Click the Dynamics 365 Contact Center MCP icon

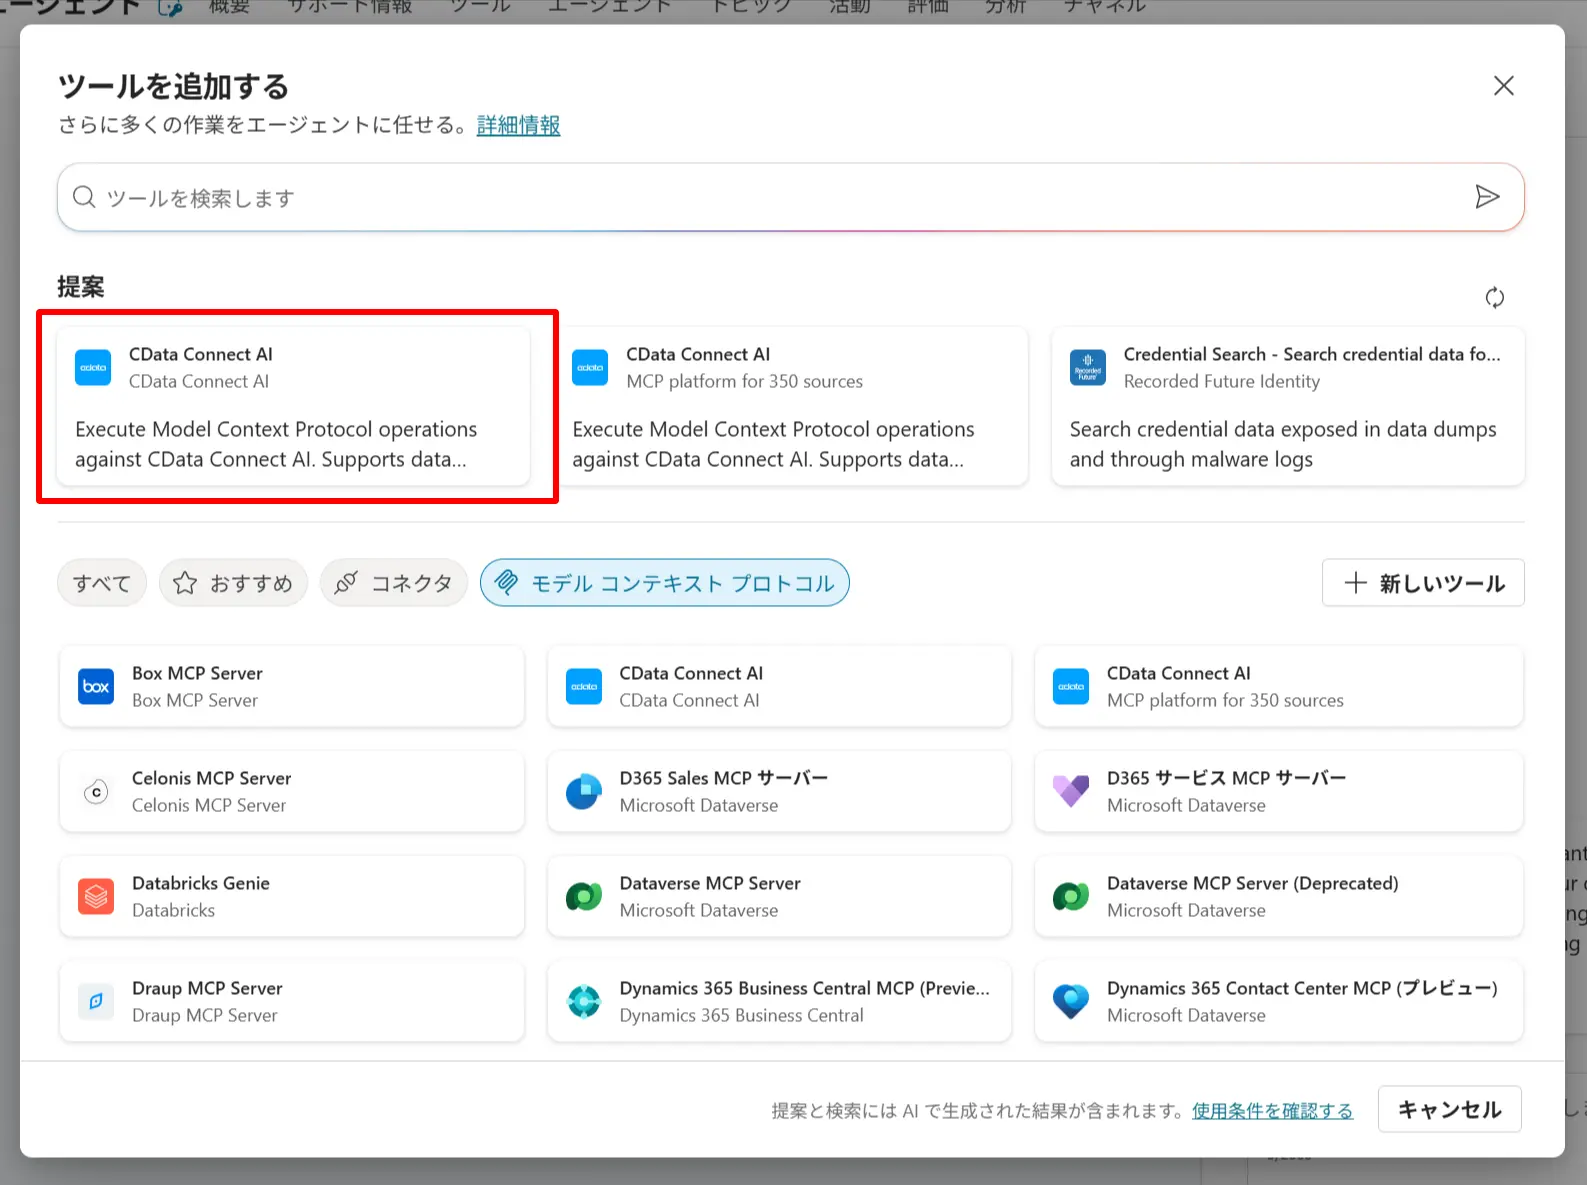click(1071, 1001)
